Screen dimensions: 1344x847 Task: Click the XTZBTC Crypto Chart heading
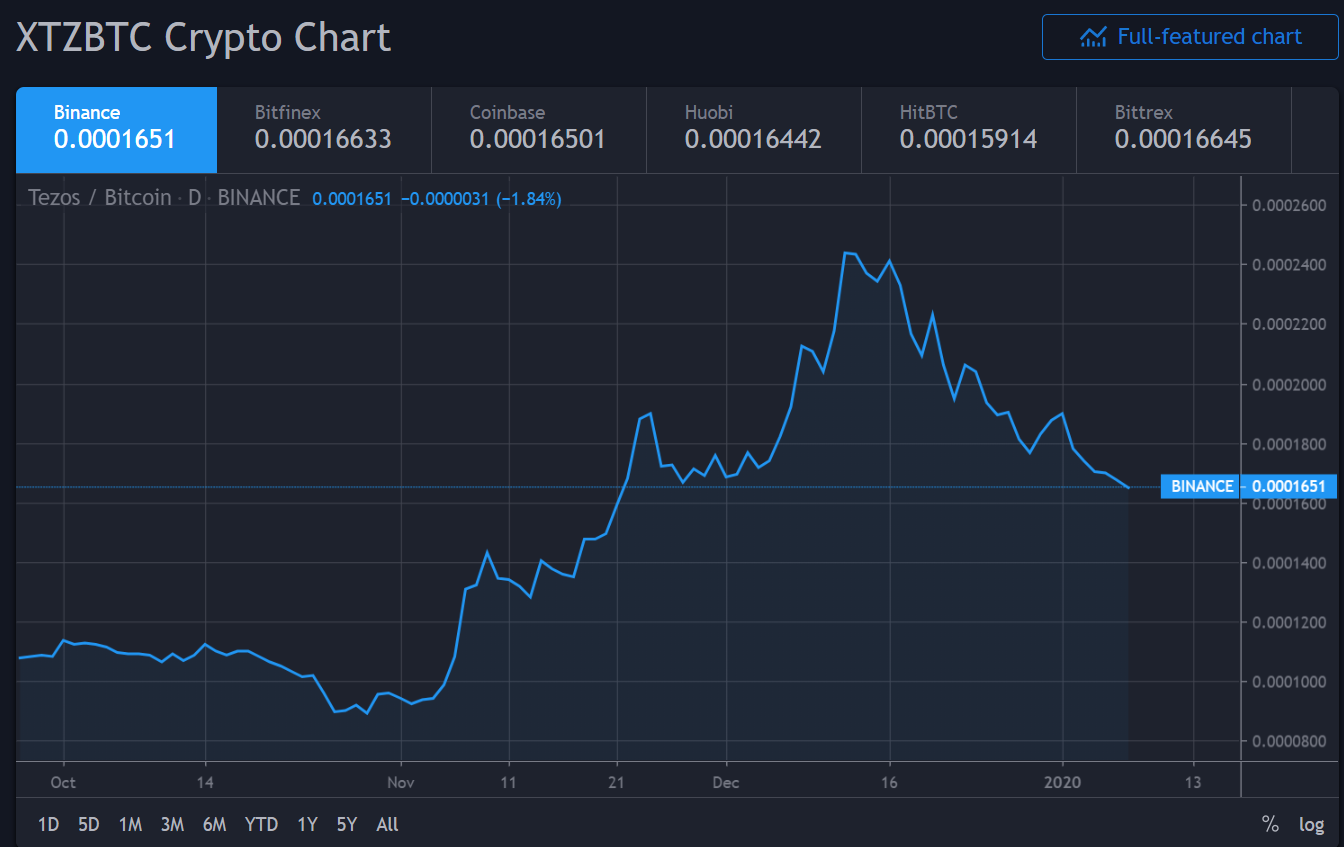203,38
